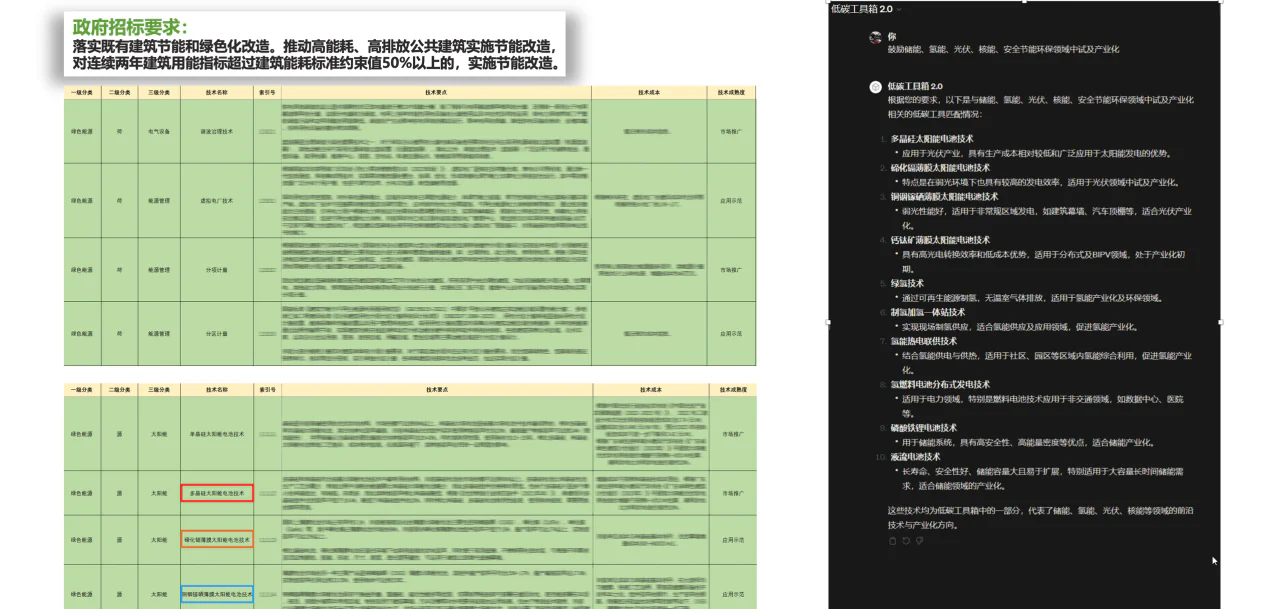Open the 低碳工具箱 2.0 model dropdown
Screen dimensions: 1280x609
pos(865,9)
